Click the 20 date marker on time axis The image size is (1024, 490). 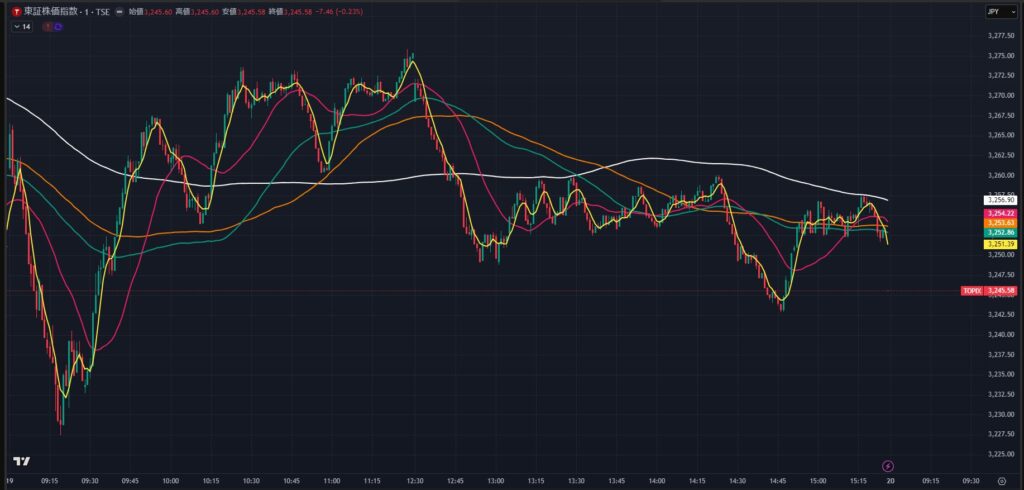coord(889,481)
